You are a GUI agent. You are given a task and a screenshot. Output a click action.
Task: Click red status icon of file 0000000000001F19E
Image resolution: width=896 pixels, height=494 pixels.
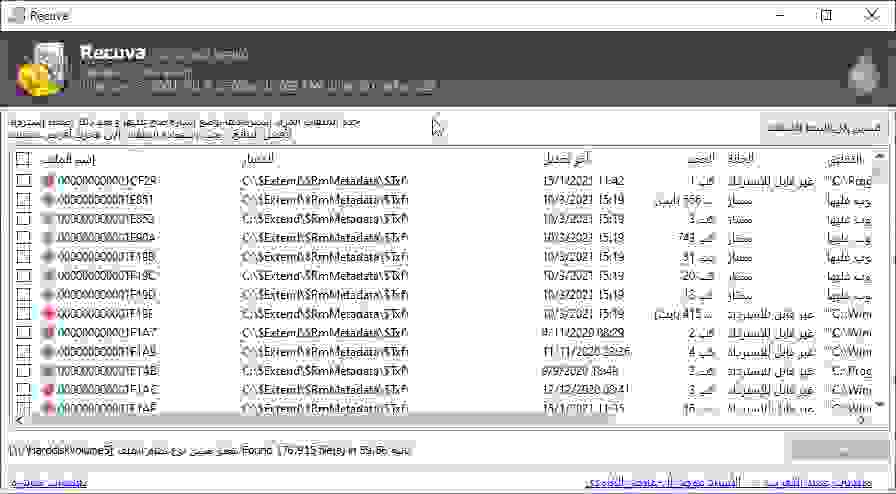point(48,313)
